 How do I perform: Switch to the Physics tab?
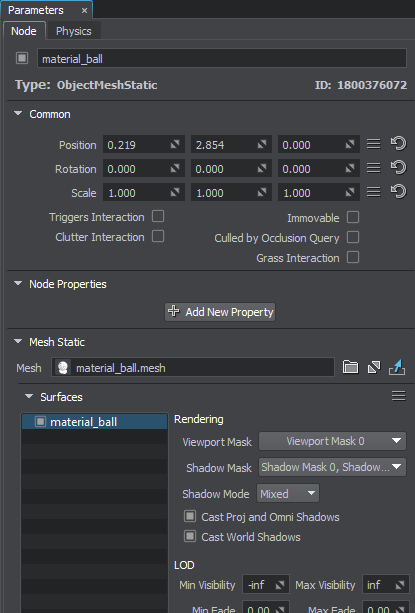click(73, 31)
